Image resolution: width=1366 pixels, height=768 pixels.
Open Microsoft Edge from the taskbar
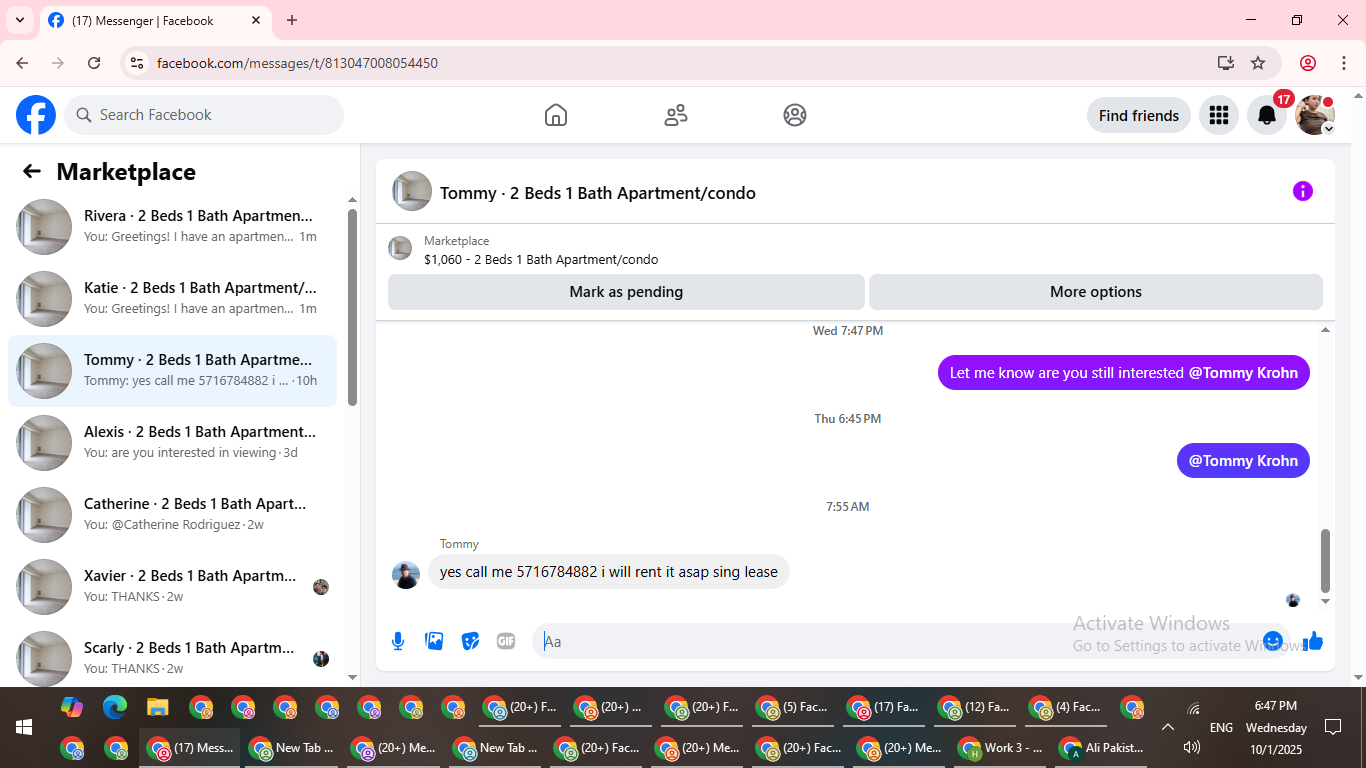(115, 707)
